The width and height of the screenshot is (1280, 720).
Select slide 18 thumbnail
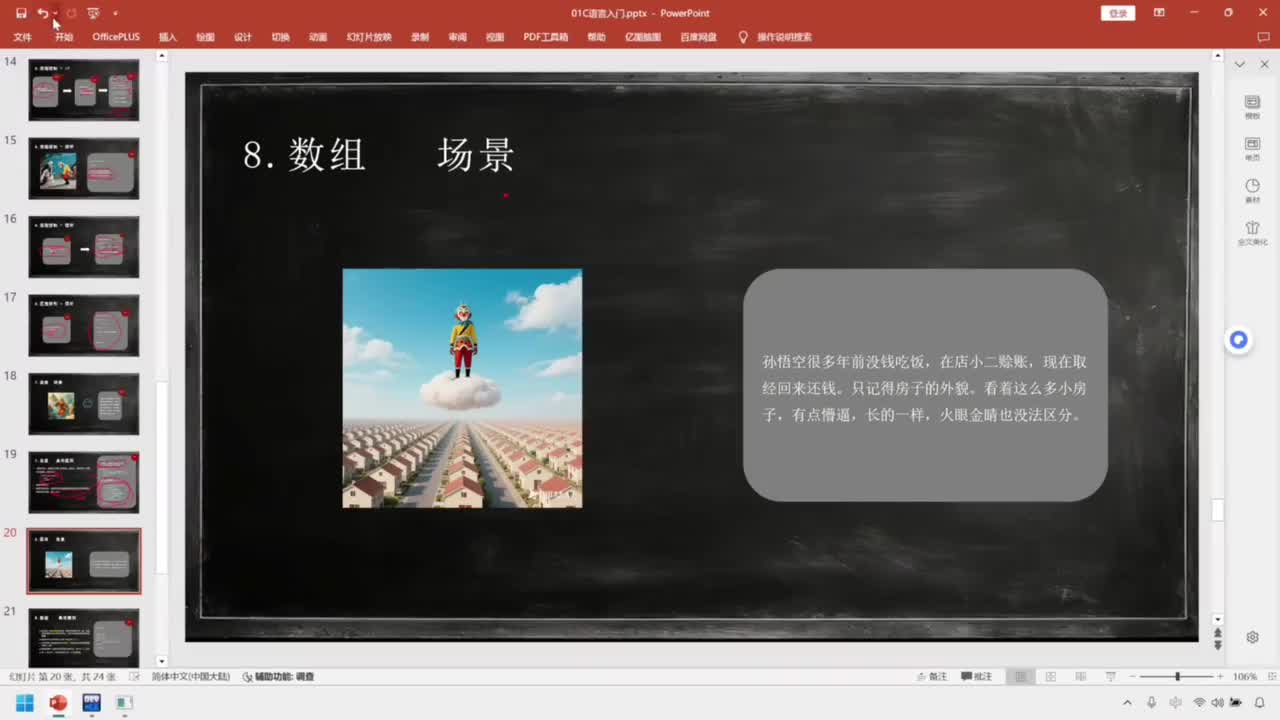(84, 404)
